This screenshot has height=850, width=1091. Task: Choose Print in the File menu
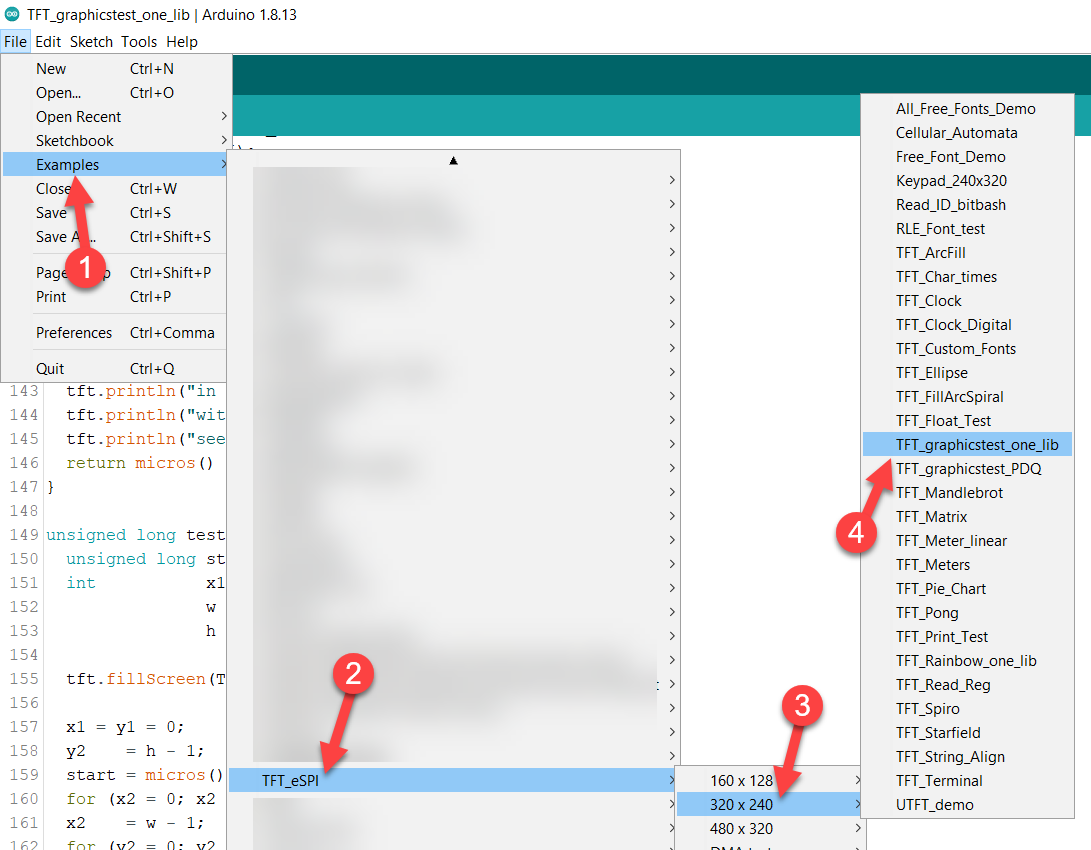(x=115, y=297)
